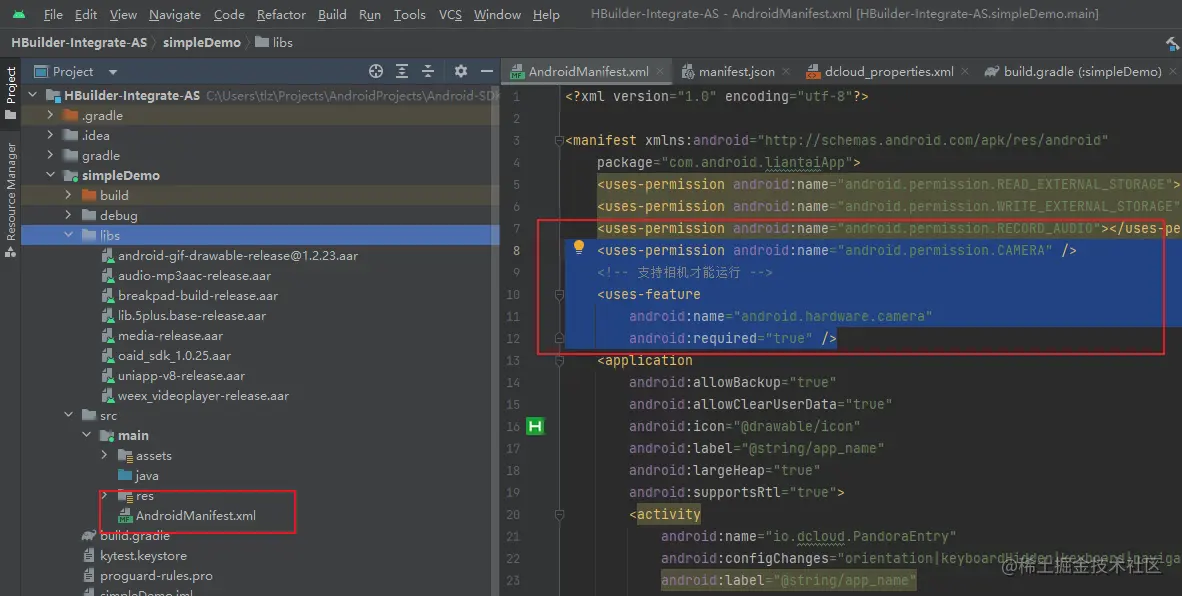Open the Code menu
The image size is (1182, 596).
point(229,14)
